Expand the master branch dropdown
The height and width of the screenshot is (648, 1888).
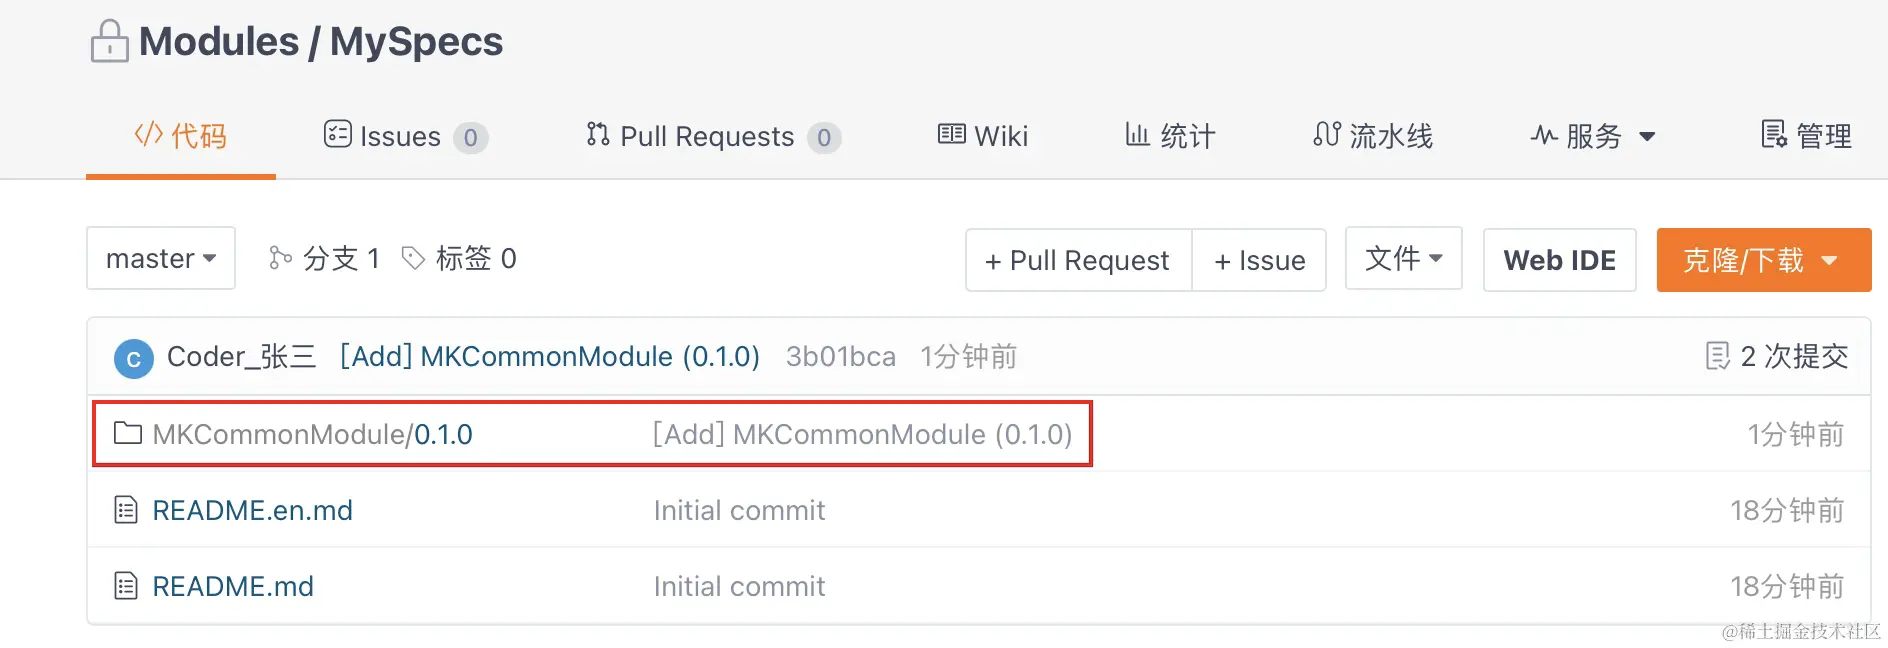click(161, 258)
